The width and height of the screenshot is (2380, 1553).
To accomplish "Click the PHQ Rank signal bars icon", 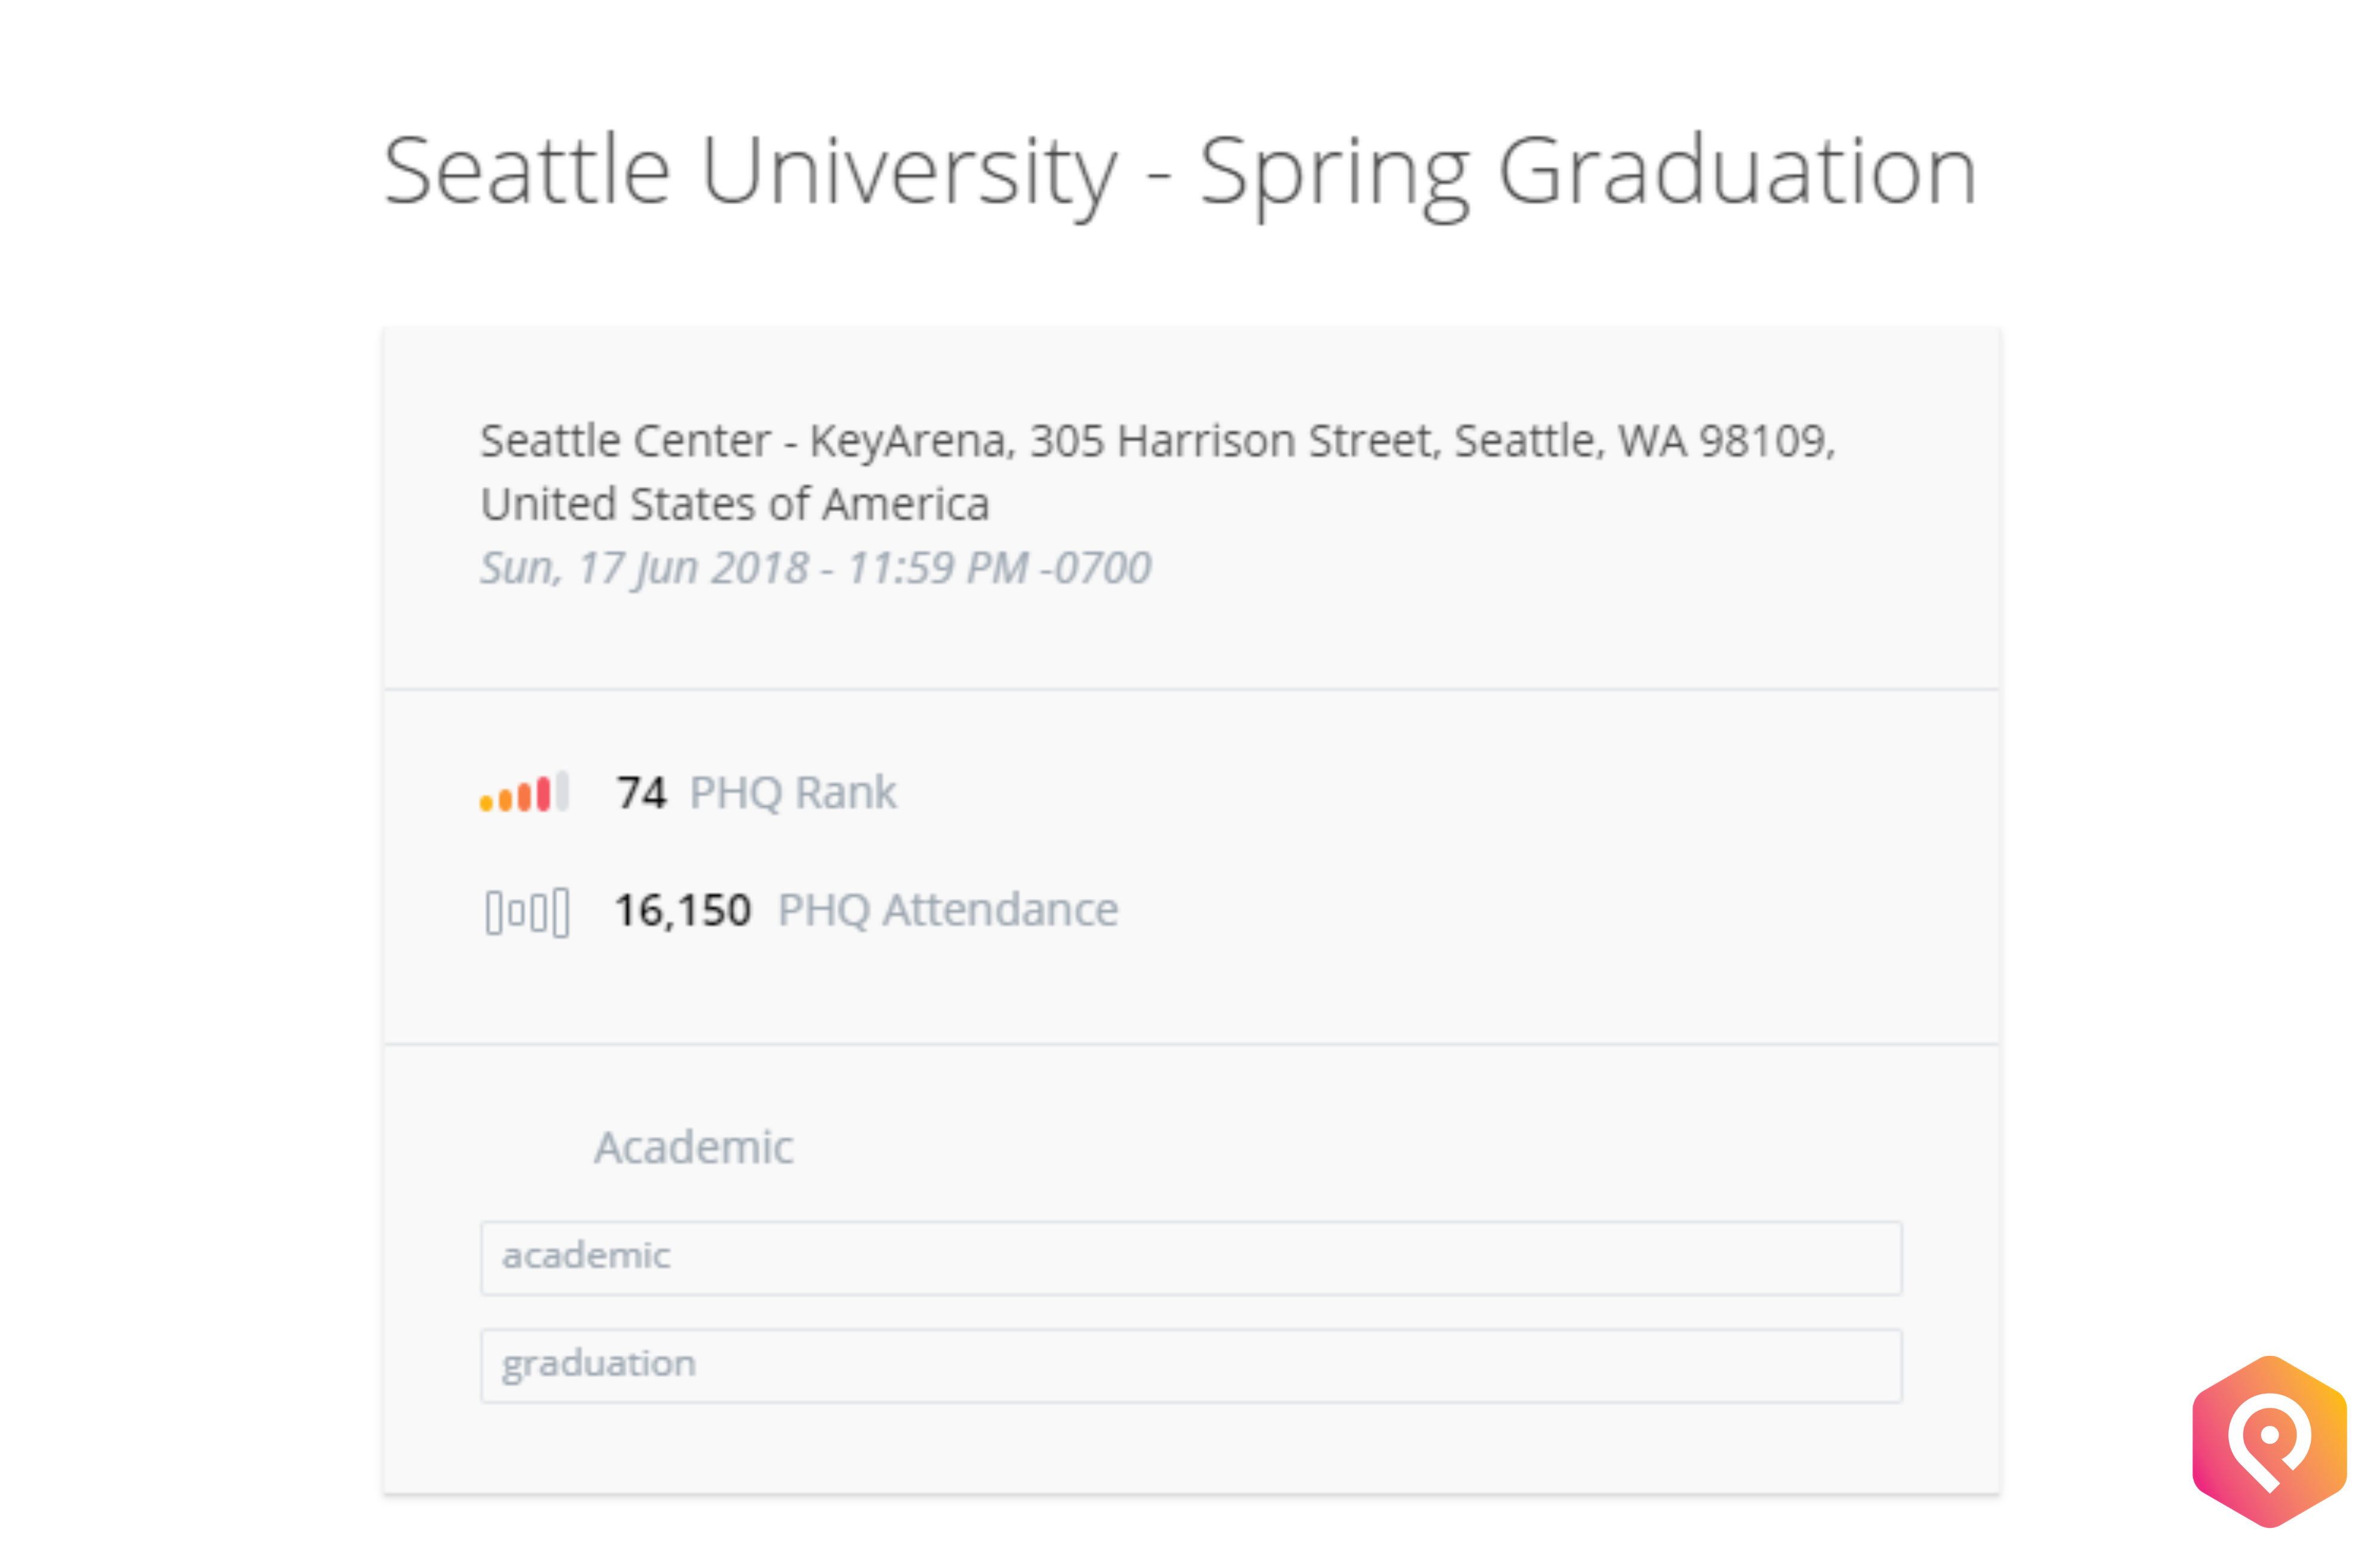I will pos(524,793).
